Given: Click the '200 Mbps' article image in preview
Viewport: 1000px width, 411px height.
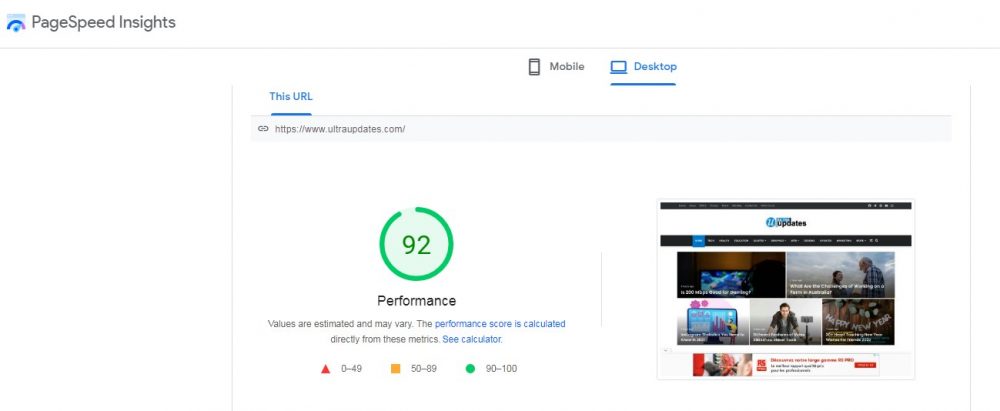Looking at the screenshot, I should [x=731, y=274].
